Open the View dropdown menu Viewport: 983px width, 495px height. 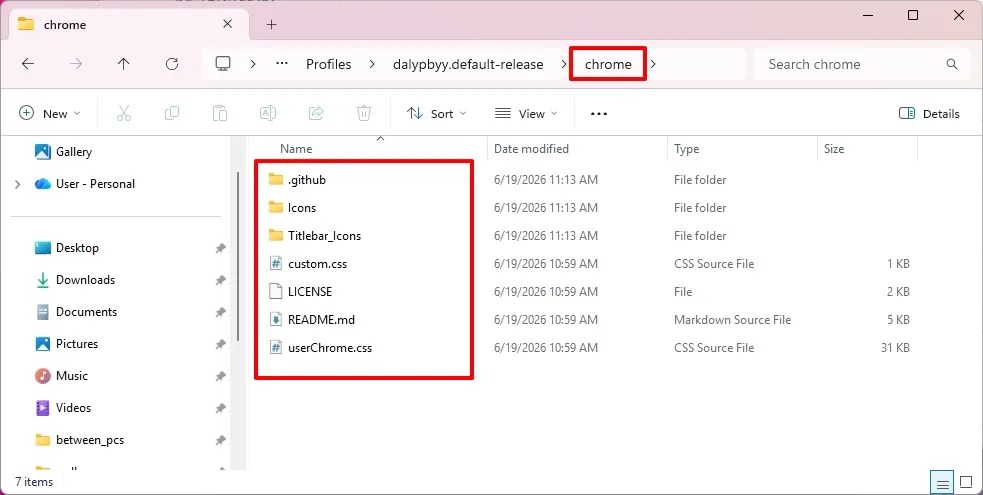[x=526, y=113]
